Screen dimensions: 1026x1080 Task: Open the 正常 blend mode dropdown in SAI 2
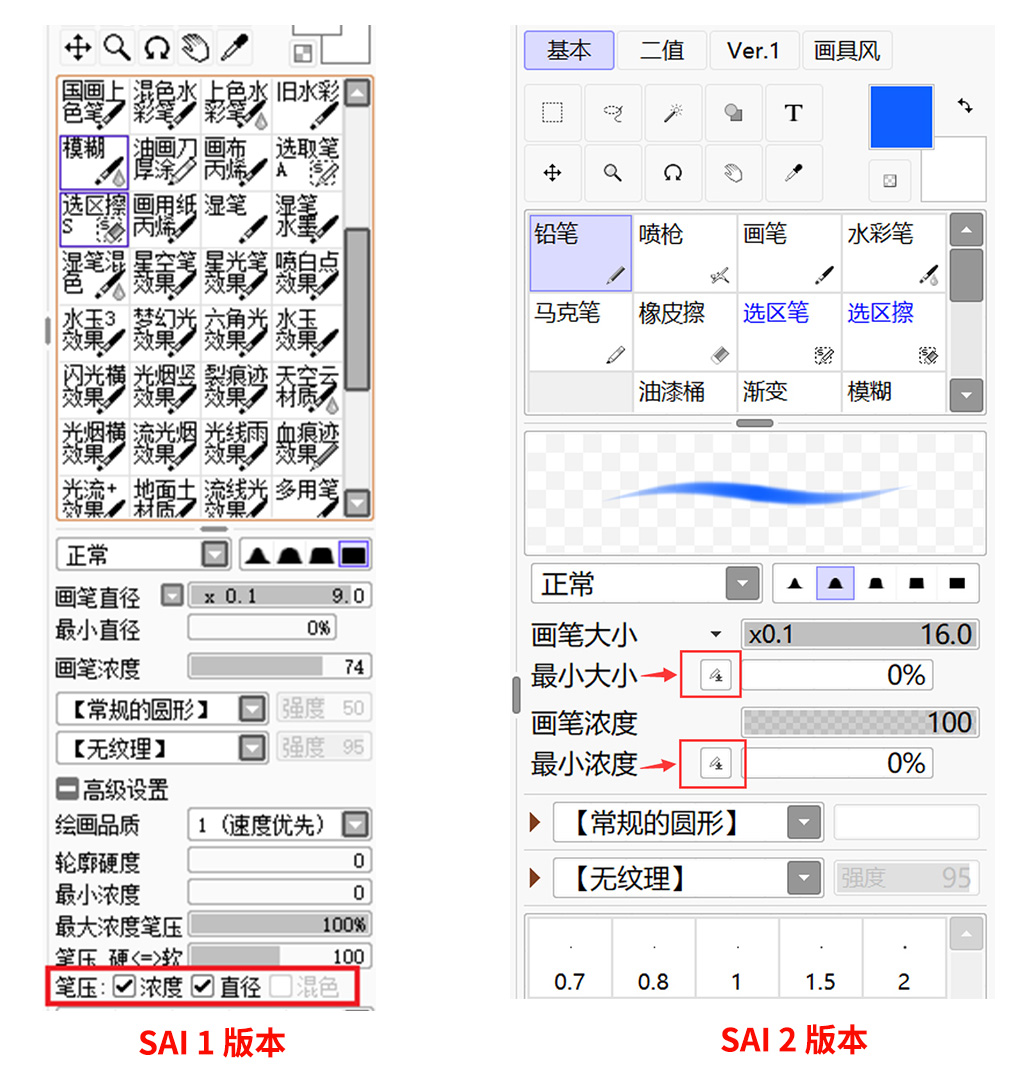pyautogui.click(x=742, y=584)
